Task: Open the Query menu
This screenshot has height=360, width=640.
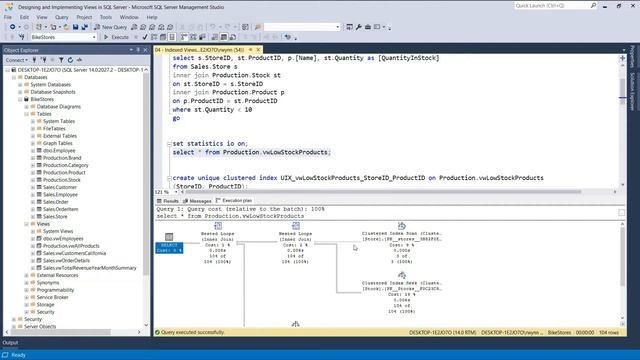Action: [62, 17]
